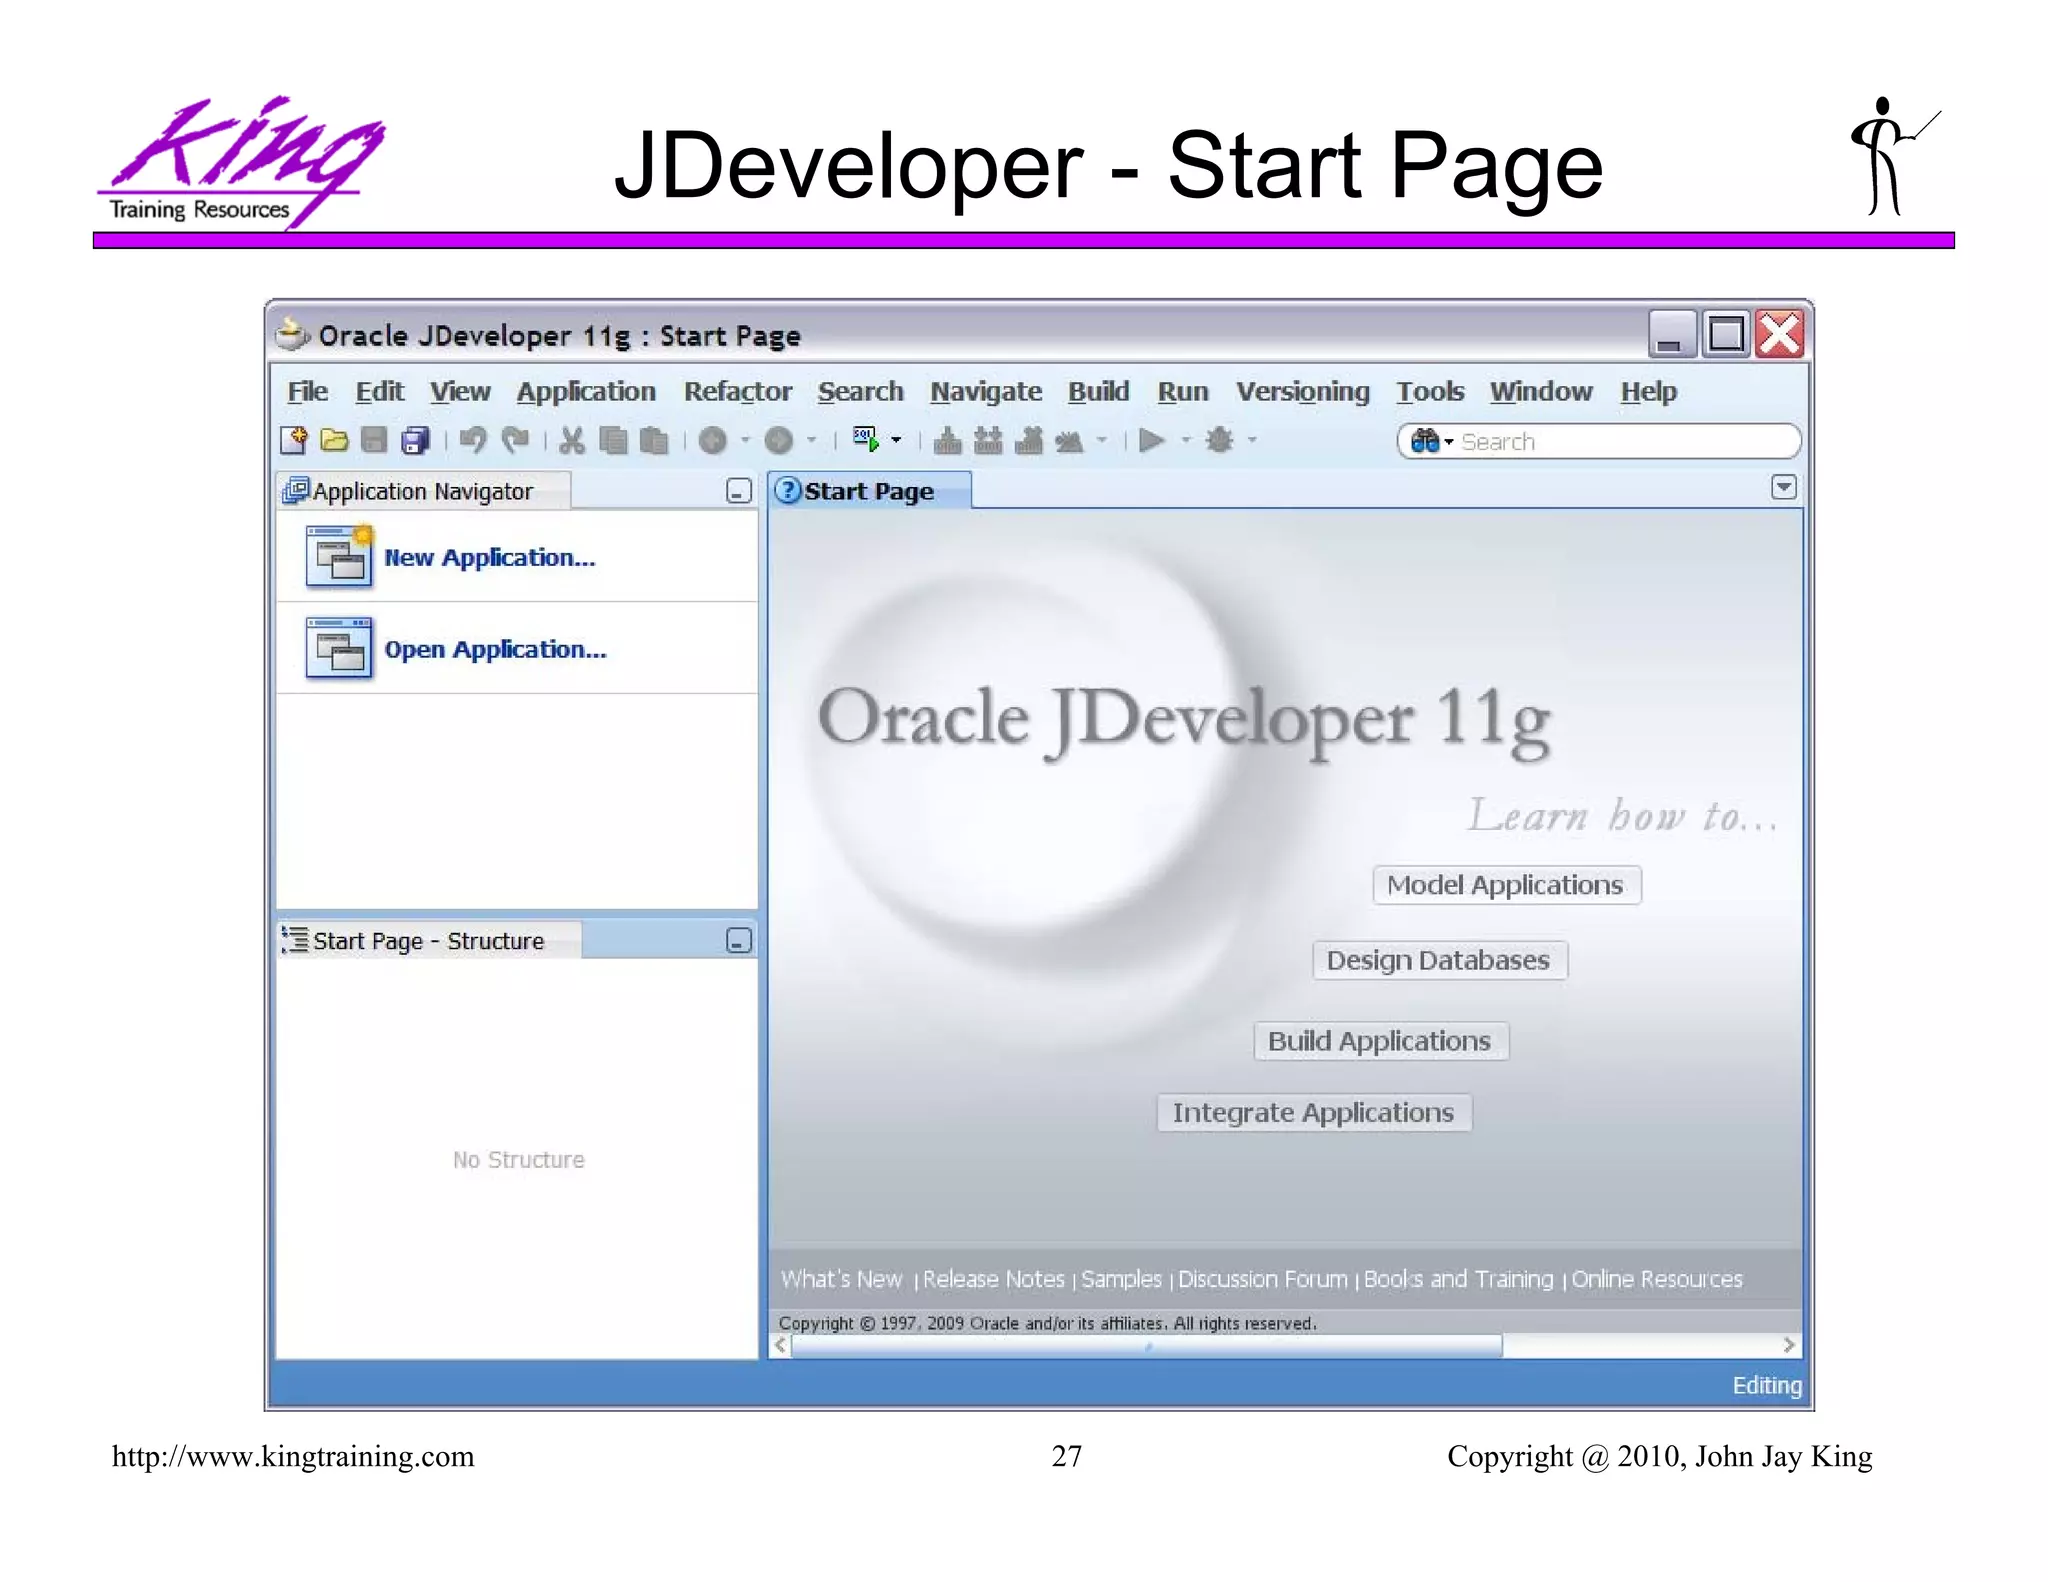Open the Discussion Forum link
The image size is (2048, 1582).
click(x=1263, y=1279)
